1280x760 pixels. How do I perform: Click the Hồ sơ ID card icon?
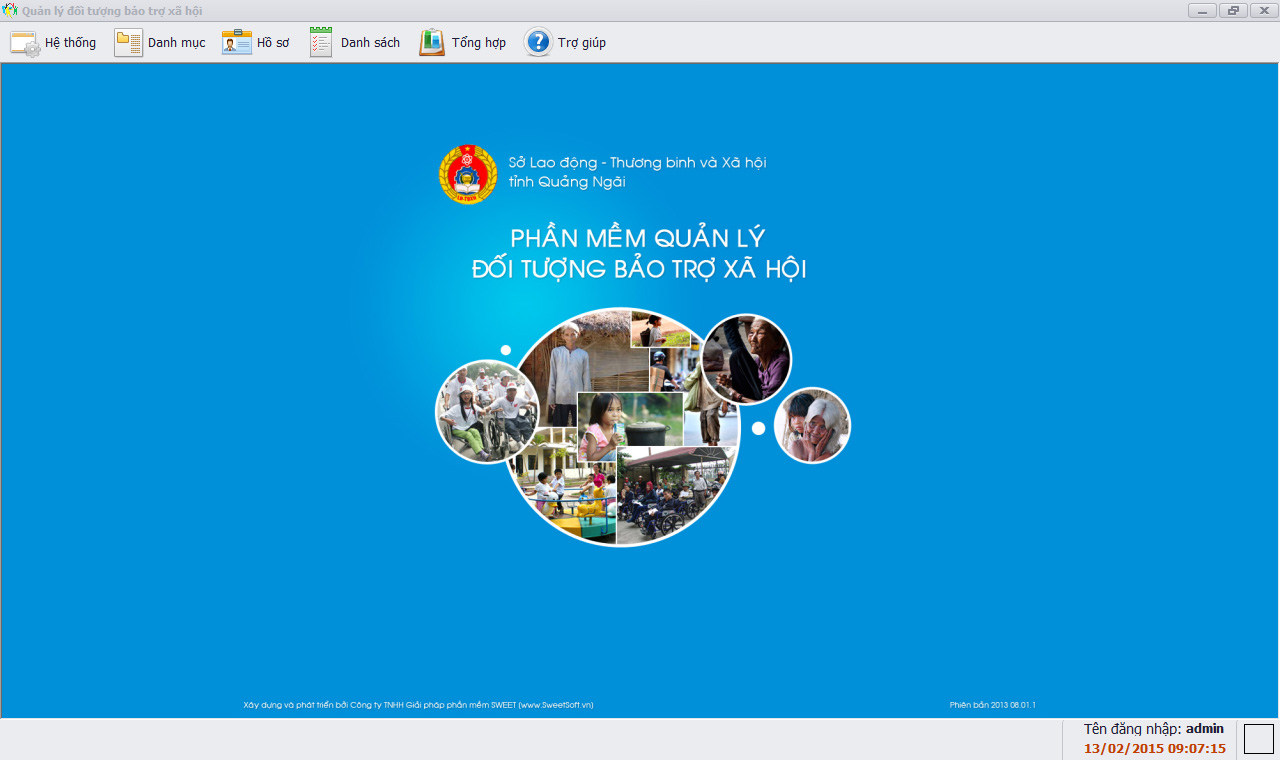237,43
